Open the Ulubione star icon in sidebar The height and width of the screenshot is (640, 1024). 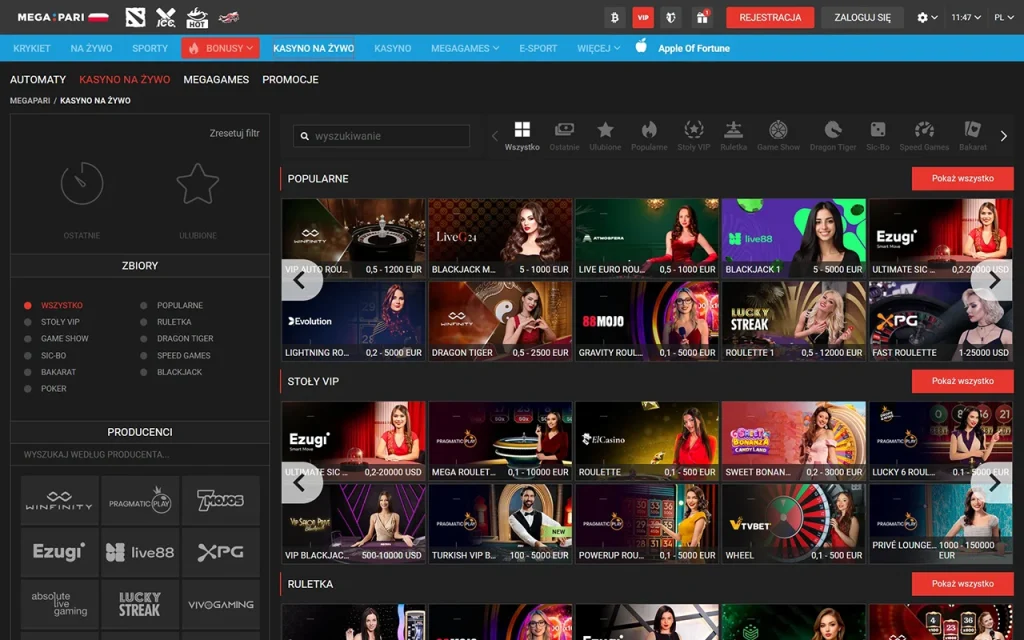[198, 184]
